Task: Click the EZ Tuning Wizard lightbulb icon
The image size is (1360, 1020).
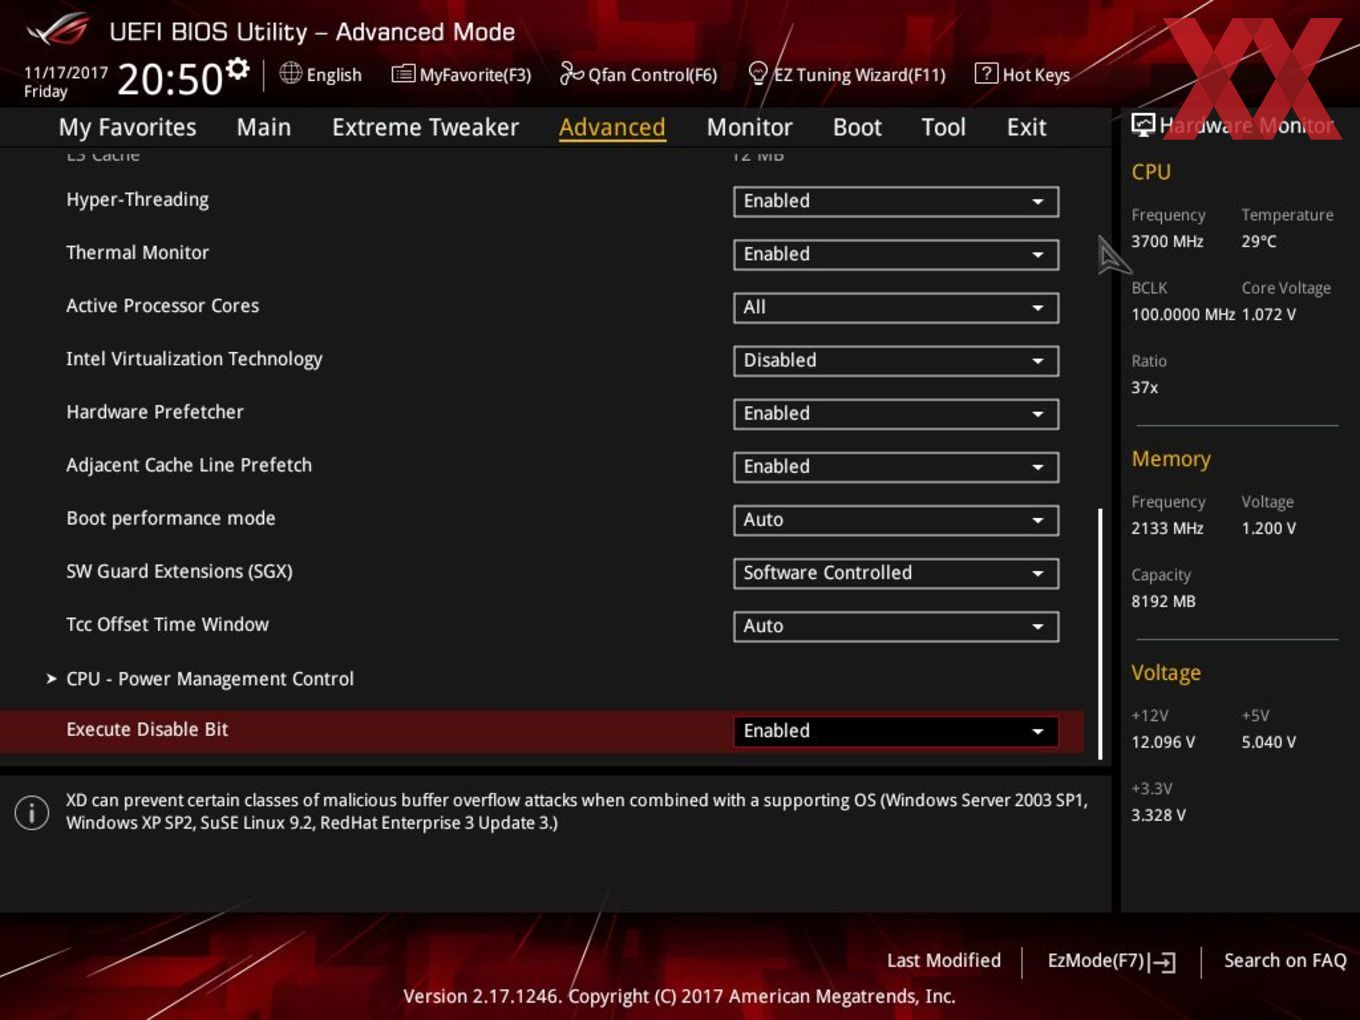Action: pos(758,73)
